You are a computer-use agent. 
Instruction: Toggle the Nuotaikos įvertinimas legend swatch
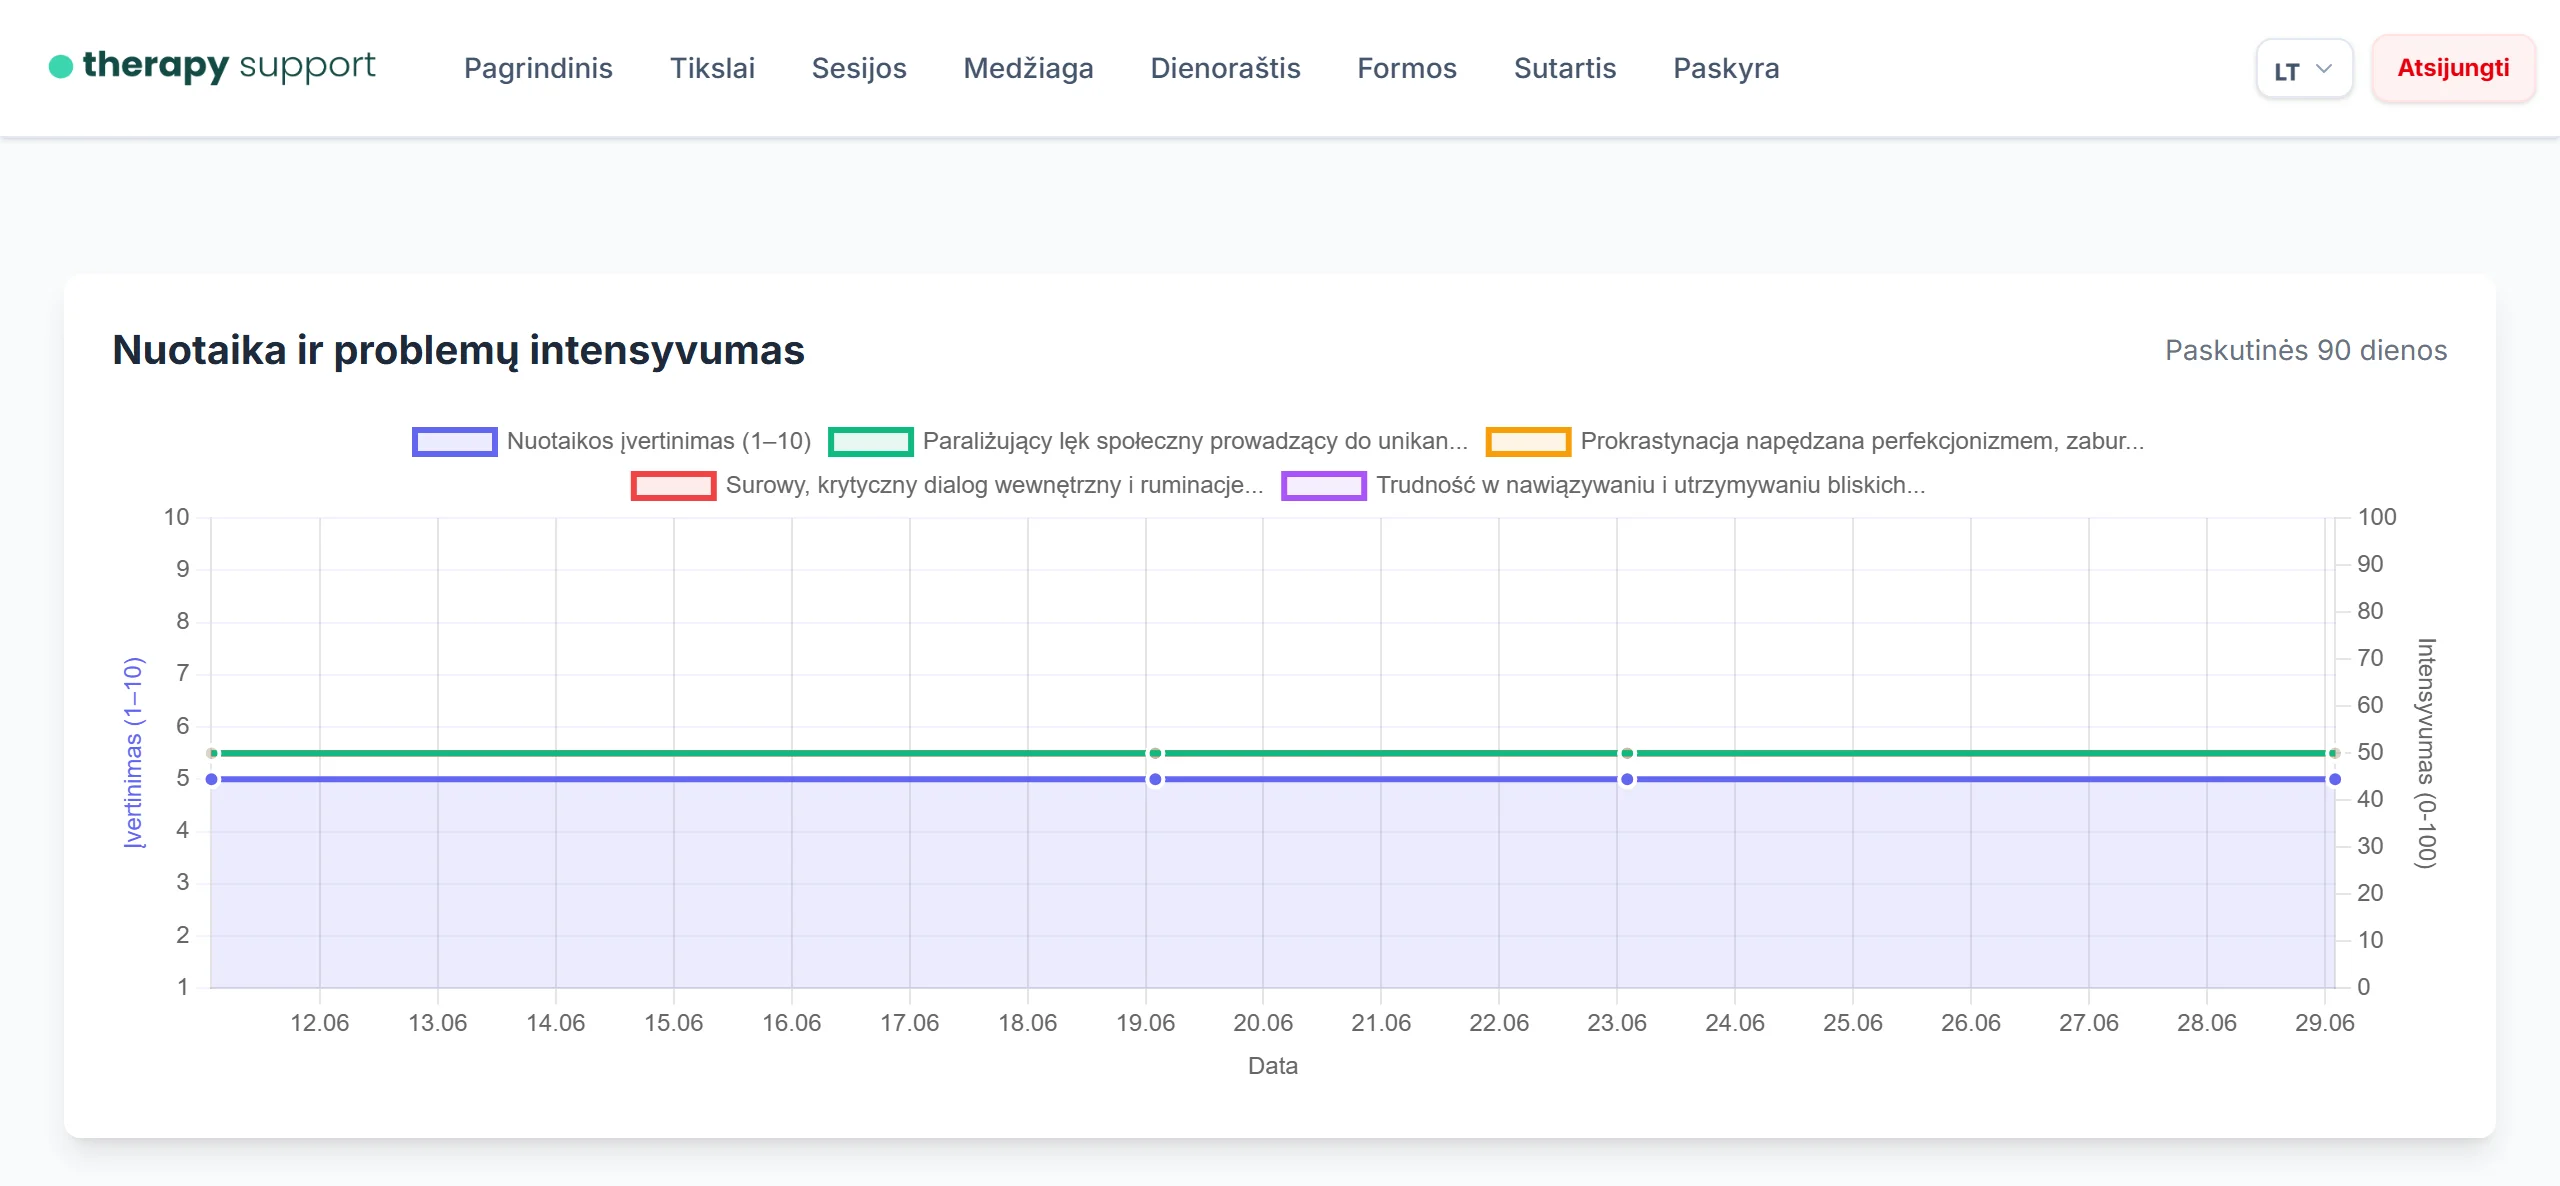[454, 442]
